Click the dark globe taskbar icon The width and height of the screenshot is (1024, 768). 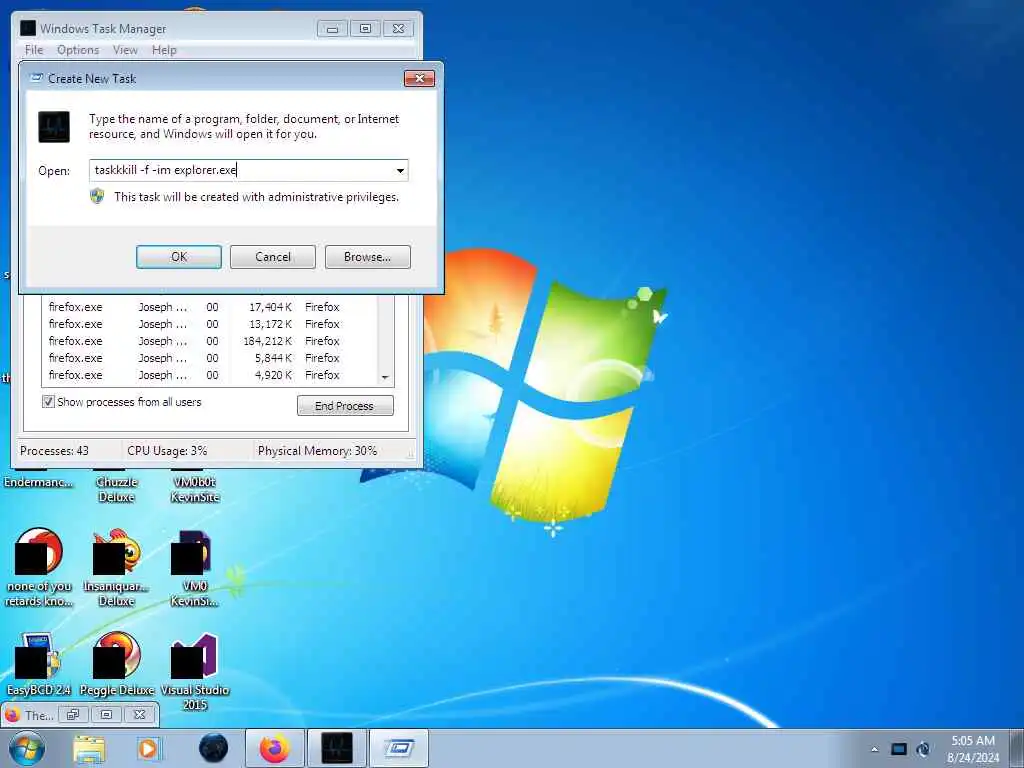pyautogui.click(x=214, y=749)
